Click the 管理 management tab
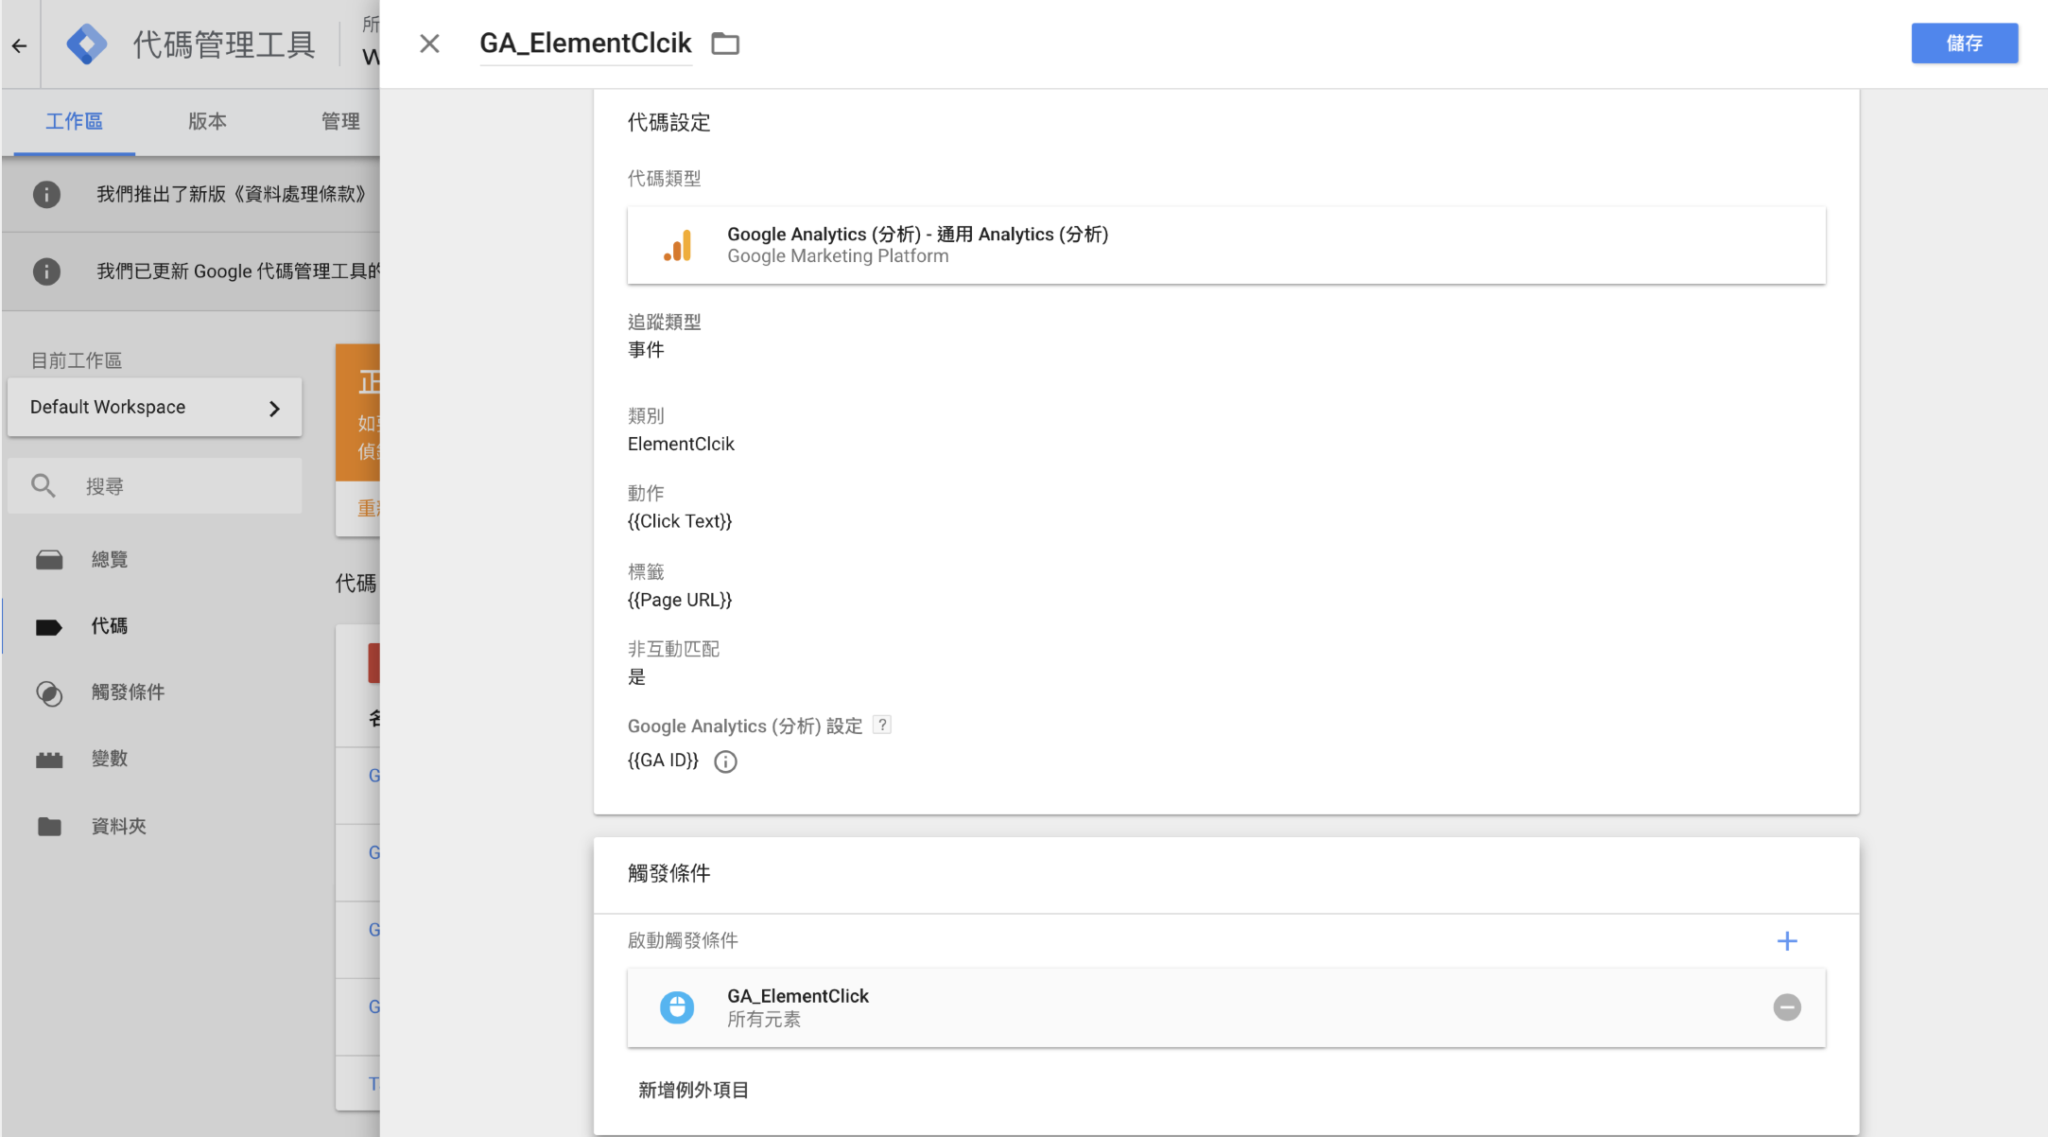This screenshot has width=2048, height=1137. (340, 120)
